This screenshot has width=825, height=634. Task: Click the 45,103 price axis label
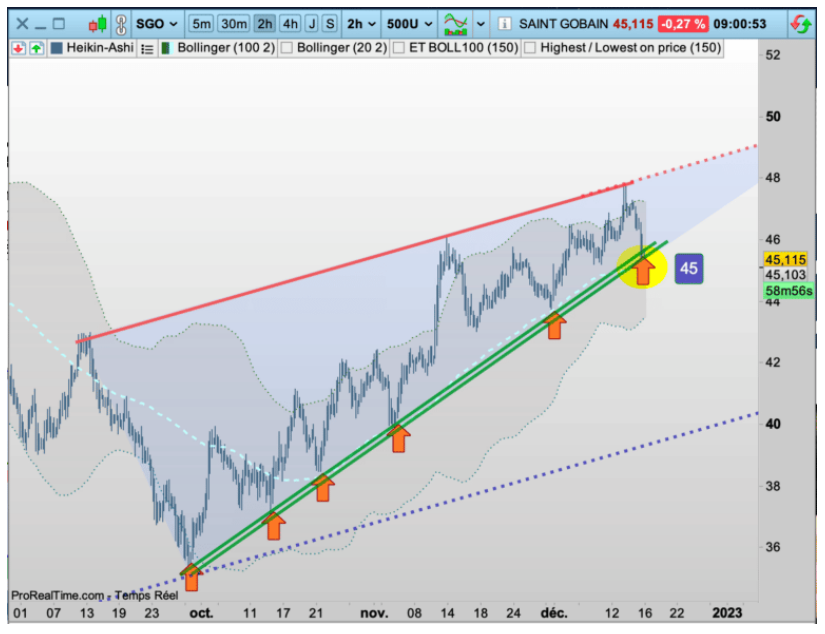[785, 275]
